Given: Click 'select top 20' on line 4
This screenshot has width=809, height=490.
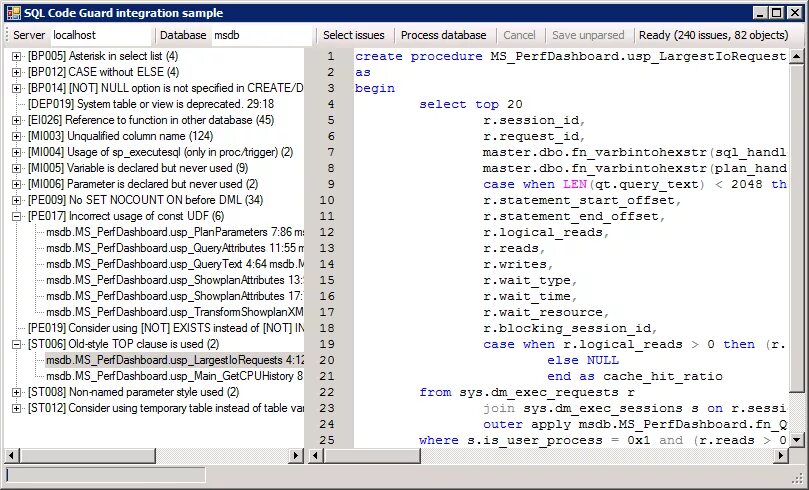Looking at the screenshot, I should click(x=471, y=104).
